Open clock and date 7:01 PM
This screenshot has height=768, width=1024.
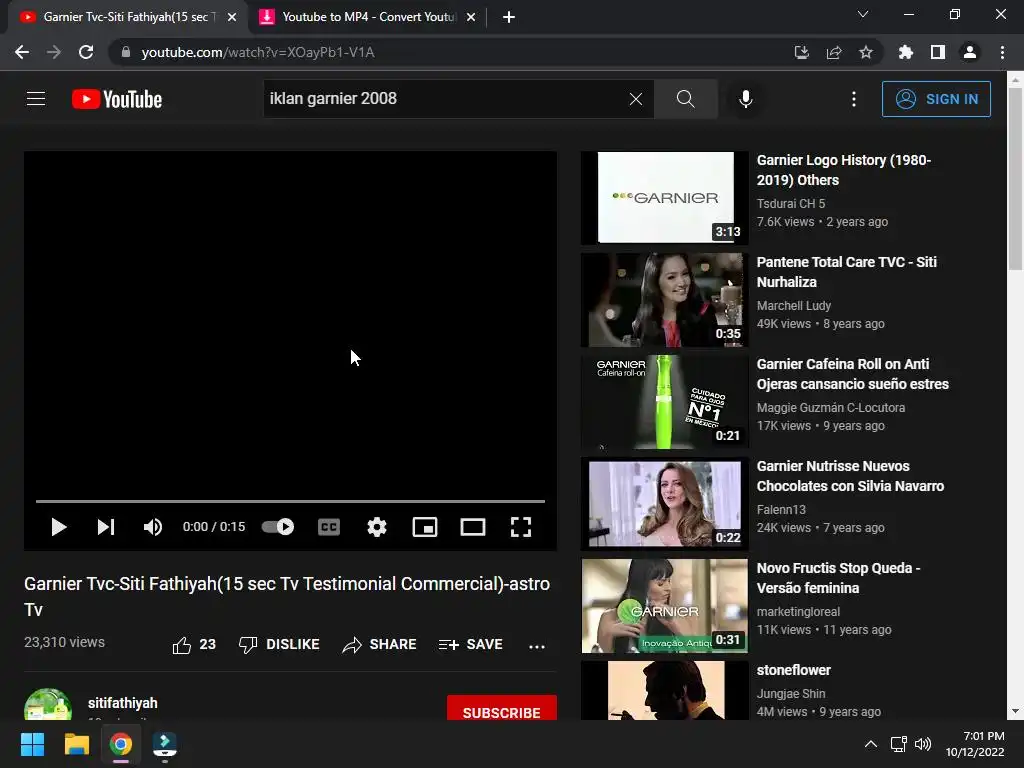coord(975,744)
